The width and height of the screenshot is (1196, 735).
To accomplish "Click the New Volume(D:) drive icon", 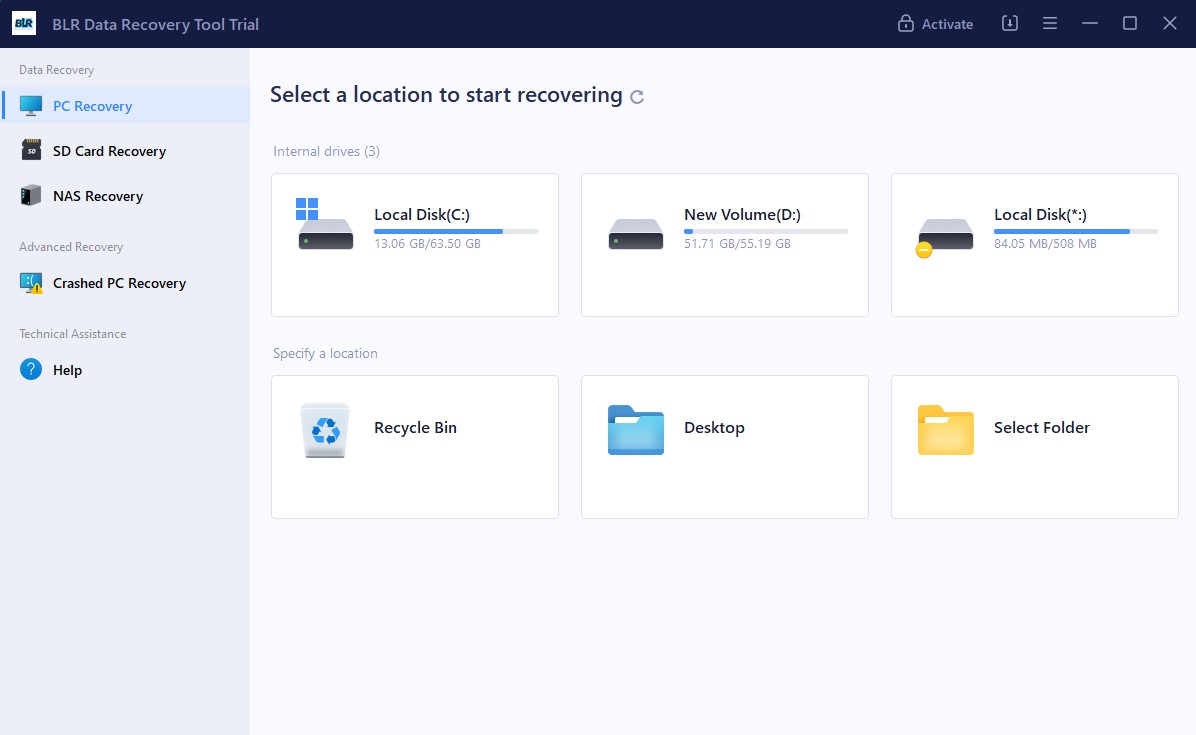I will (635, 234).
